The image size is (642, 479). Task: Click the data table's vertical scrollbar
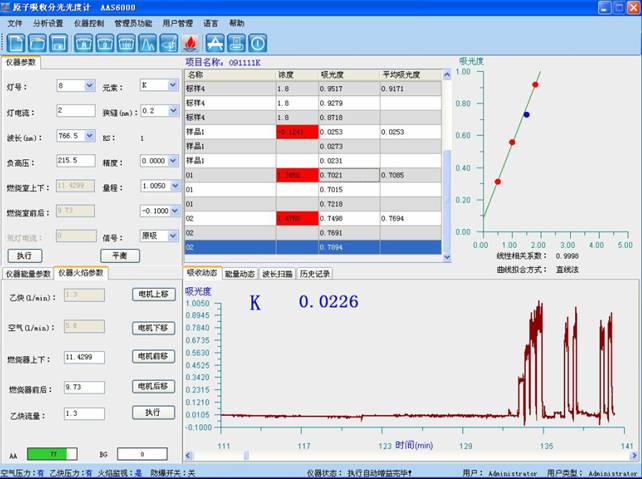(x=446, y=160)
